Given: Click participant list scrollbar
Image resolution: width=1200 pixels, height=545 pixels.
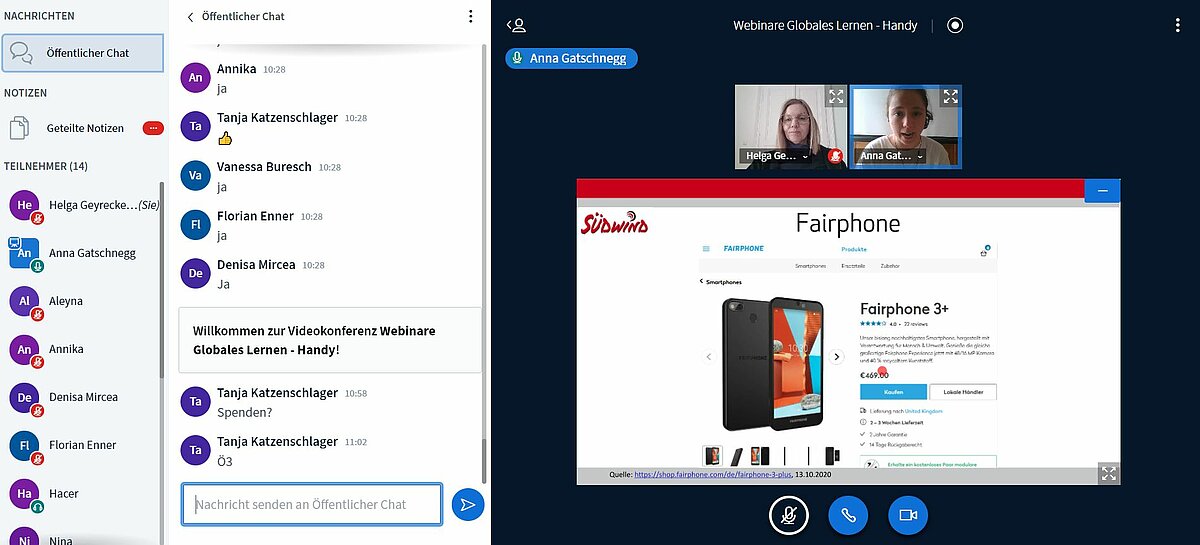Looking at the screenshot, I should pyautogui.click(x=162, y=280).
